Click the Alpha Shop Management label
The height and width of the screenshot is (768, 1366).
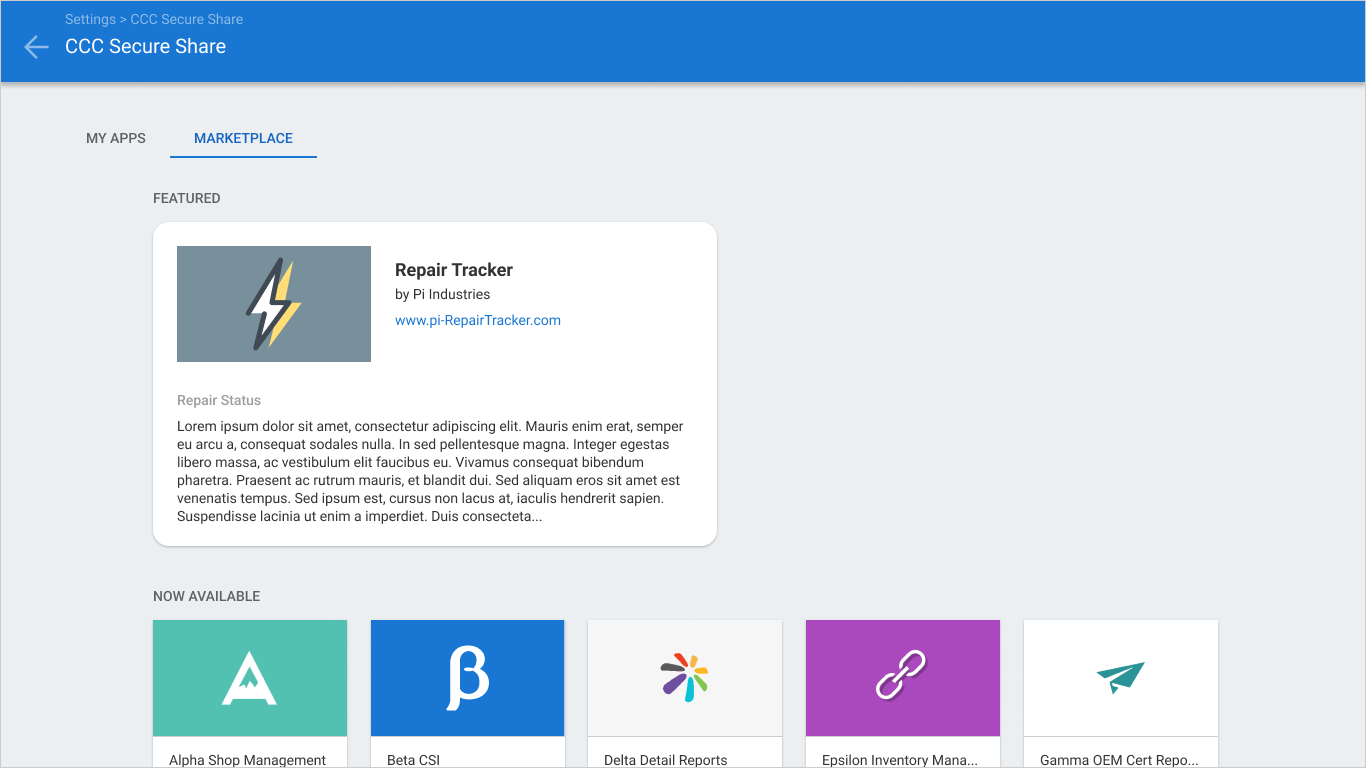pyautogui.click(x=248, y=760)
